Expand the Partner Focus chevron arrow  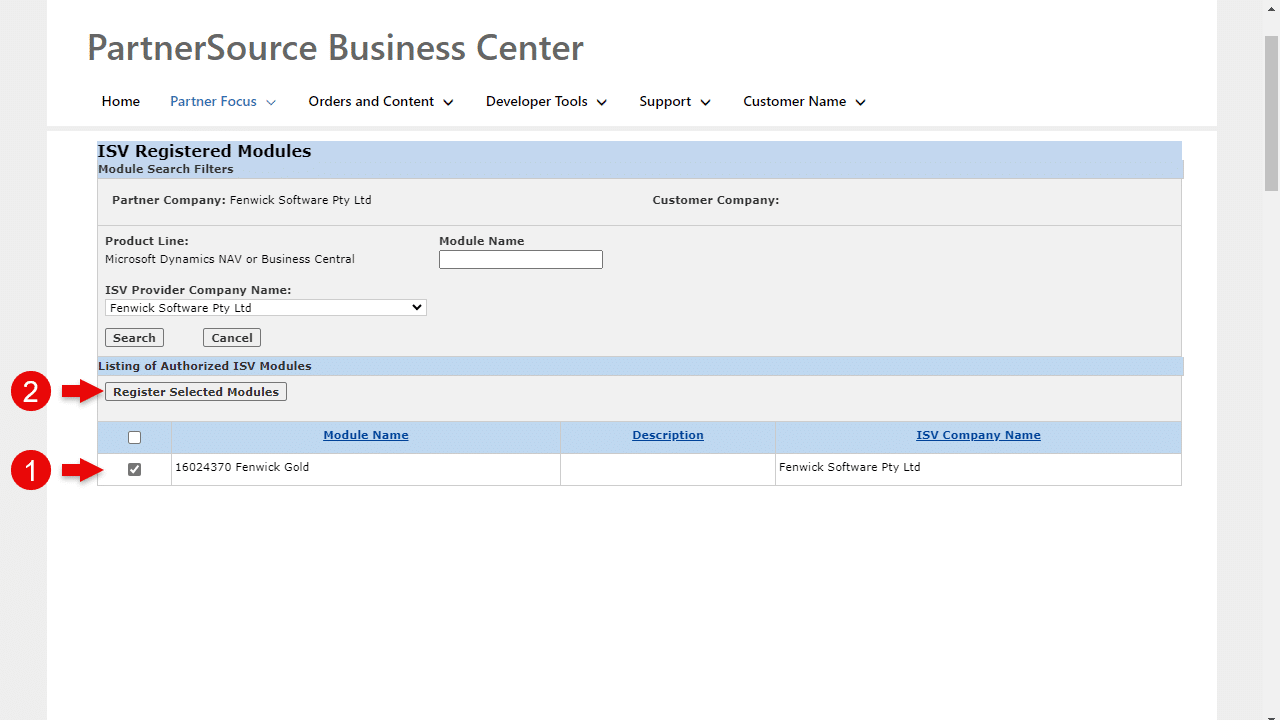coord(271,102)
